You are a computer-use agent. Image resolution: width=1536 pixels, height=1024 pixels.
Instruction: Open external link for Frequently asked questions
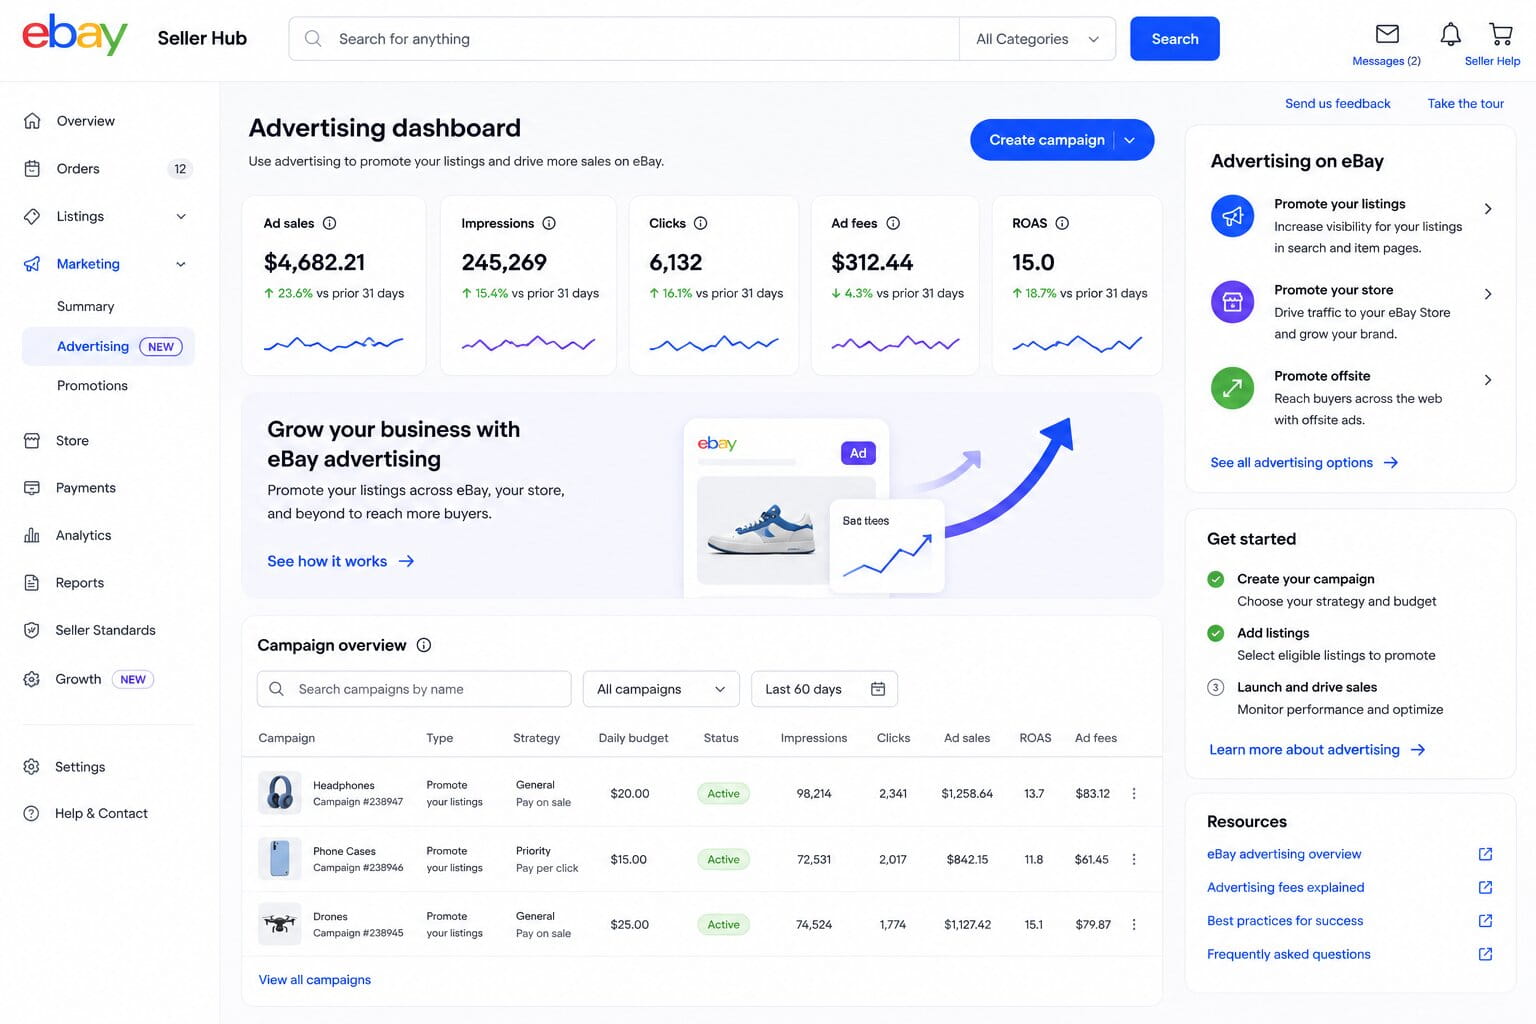click(1485, 954)
